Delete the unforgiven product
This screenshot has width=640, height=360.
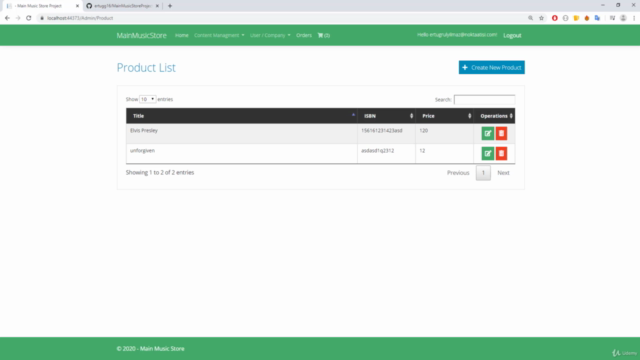pyautogui.click(x=501, y=153)
